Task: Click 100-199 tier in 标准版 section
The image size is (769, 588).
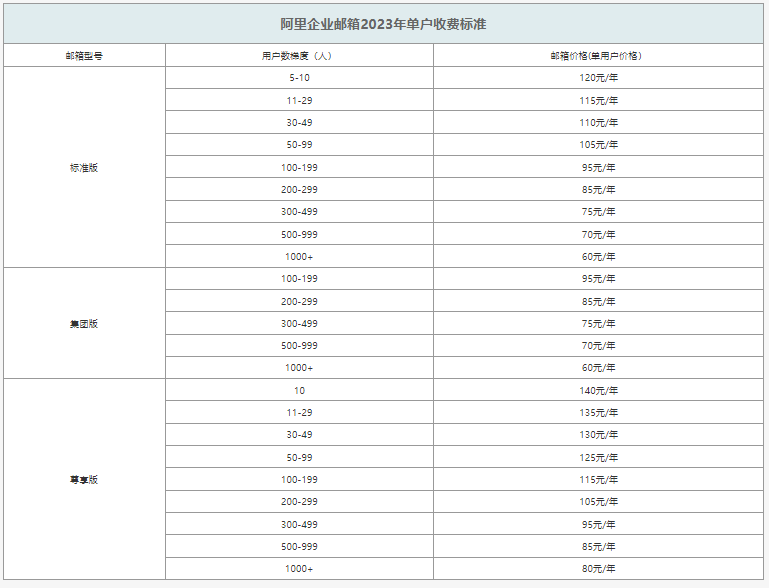Action: point(299,168)
